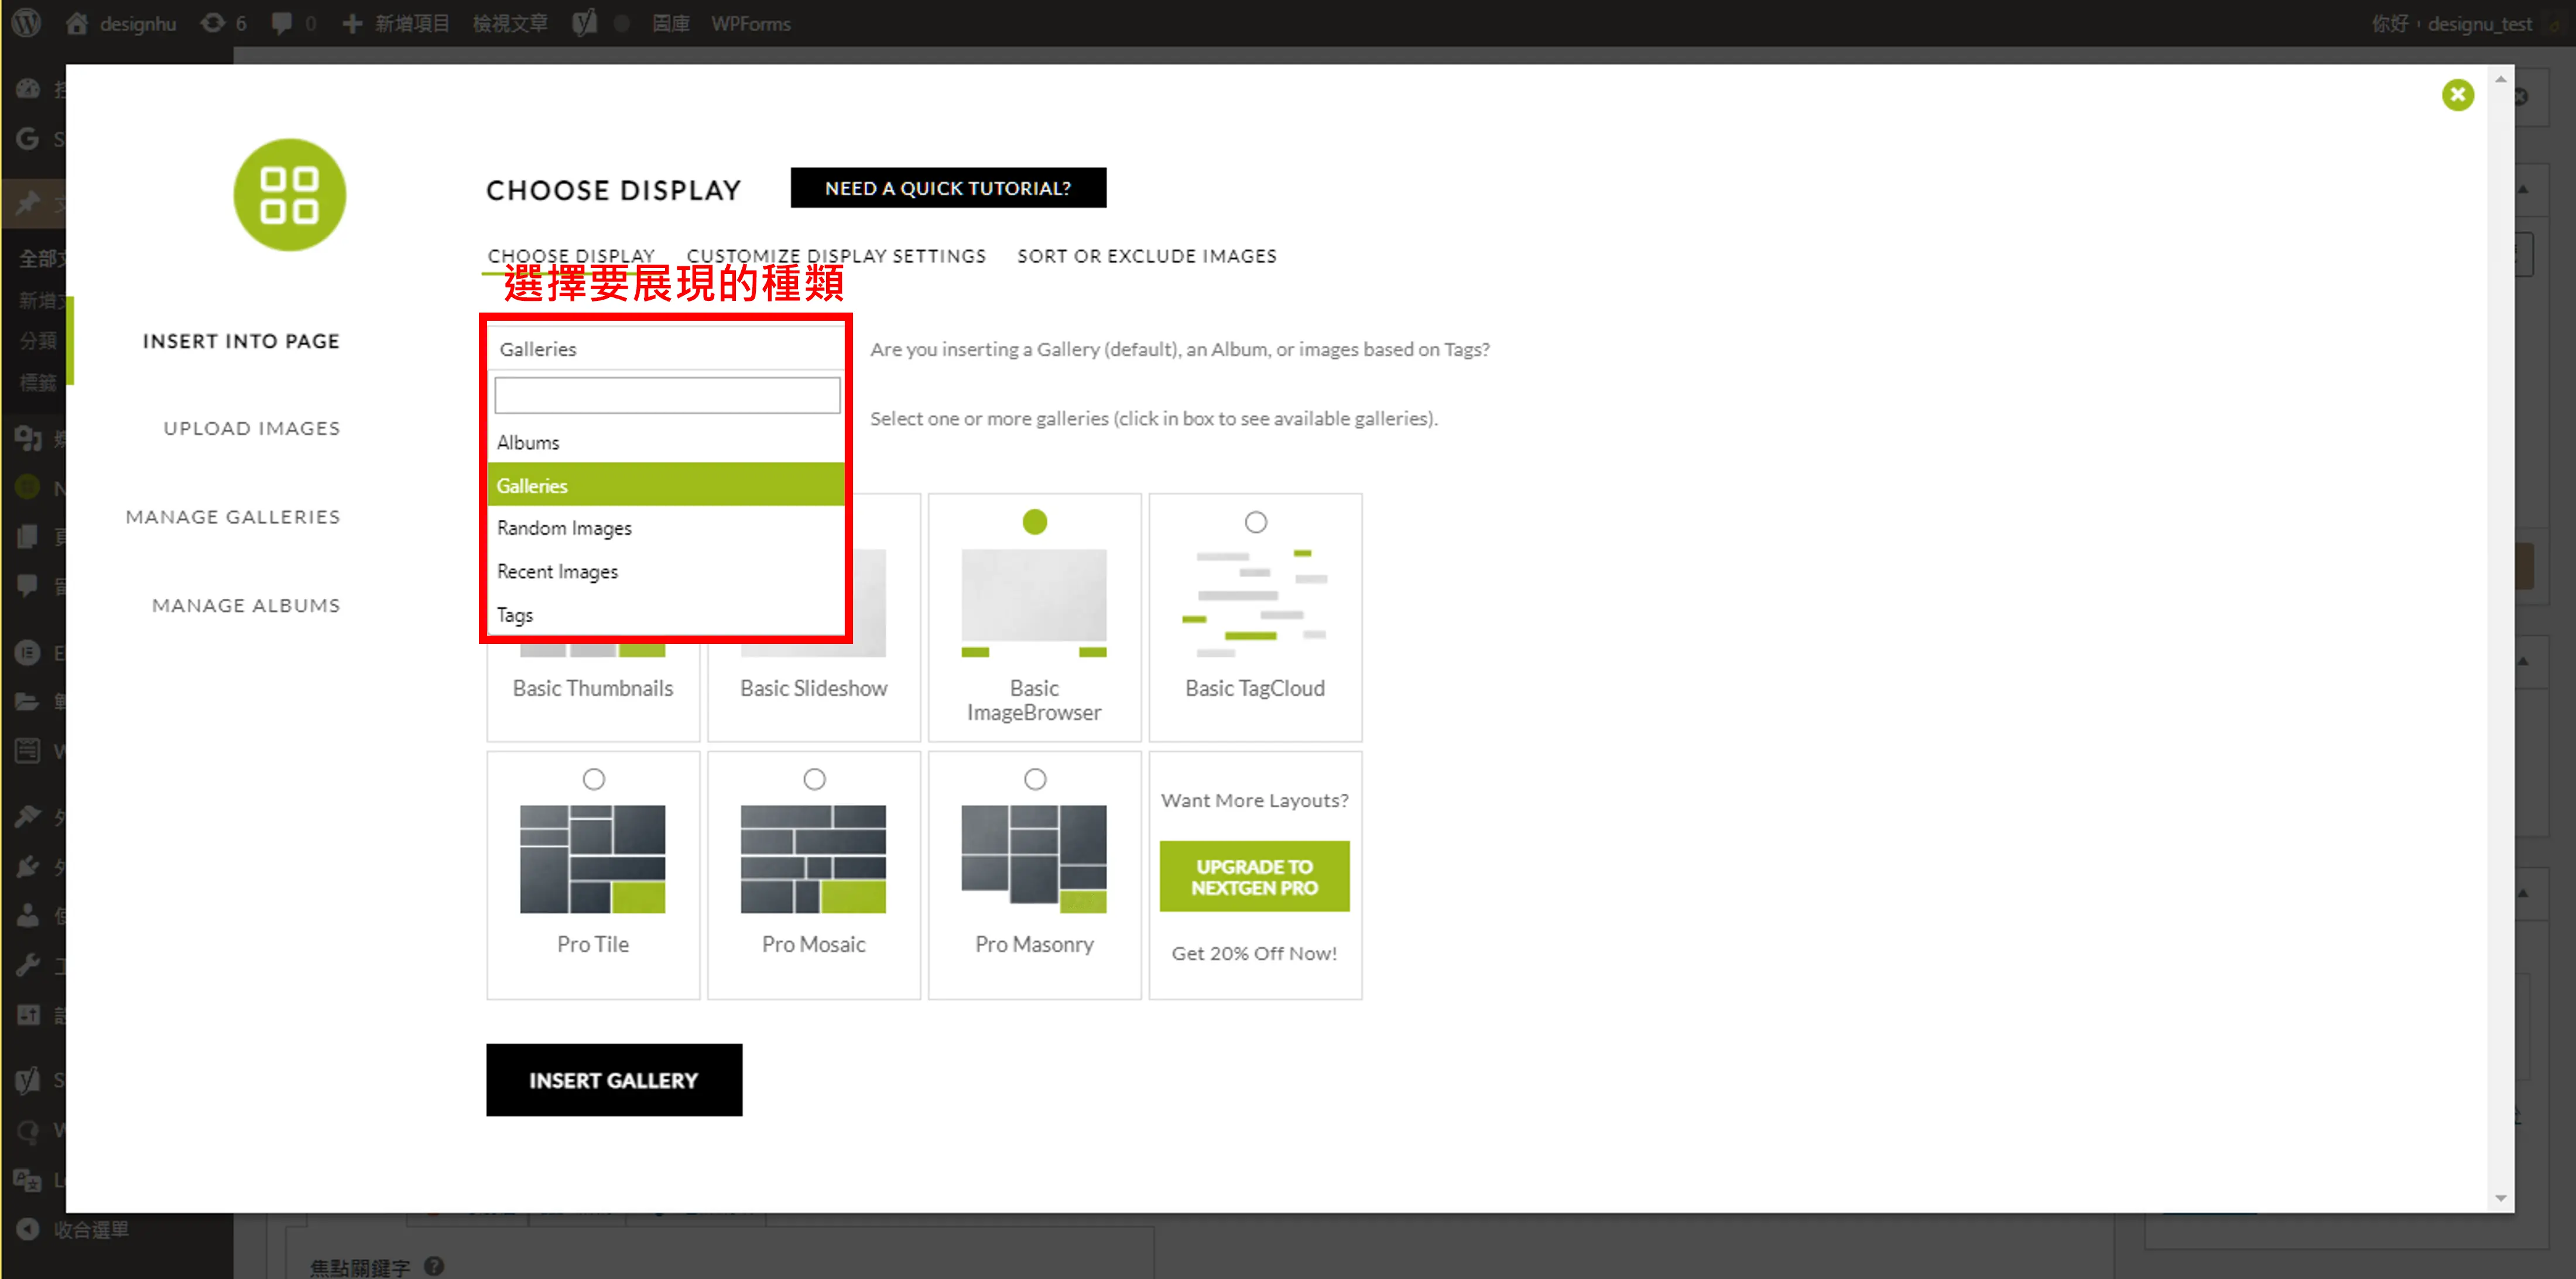Open the comments bubble icon
Screen dimensions: 2576x1279
point(282,23)
